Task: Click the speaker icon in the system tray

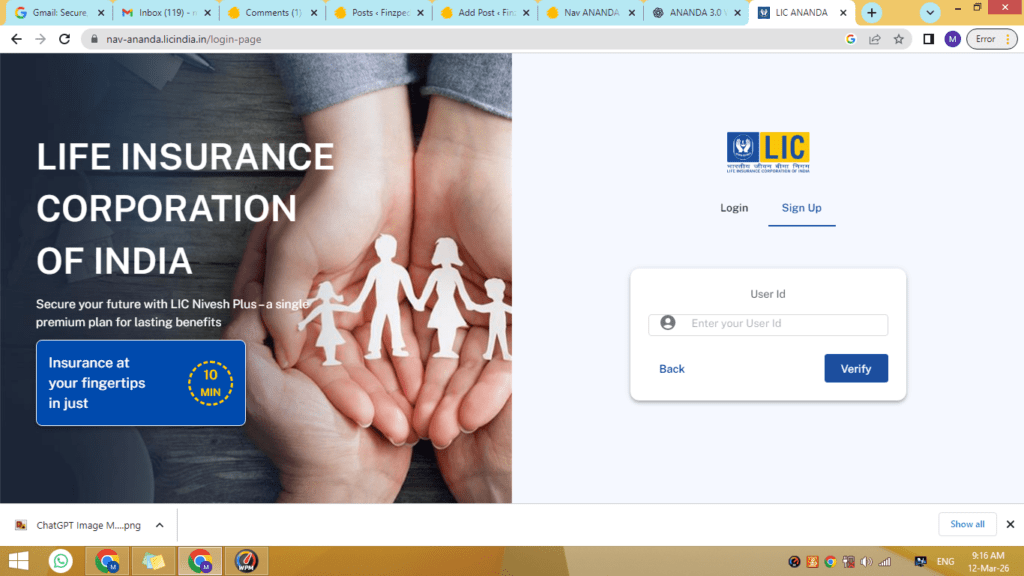Action: coord(864,561)
